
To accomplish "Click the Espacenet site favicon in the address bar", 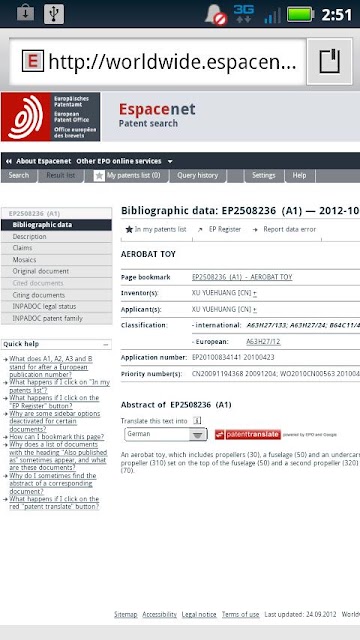I will (33, 62).
